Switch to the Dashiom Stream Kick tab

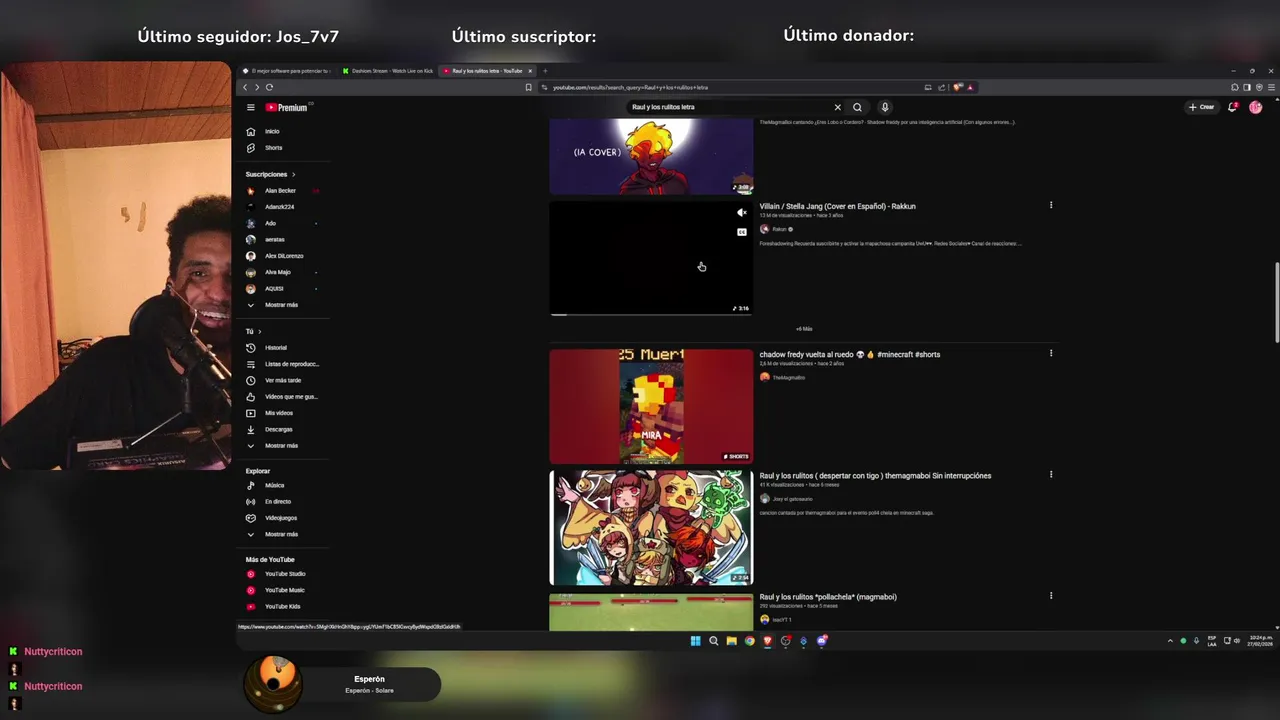pos(387,71)
